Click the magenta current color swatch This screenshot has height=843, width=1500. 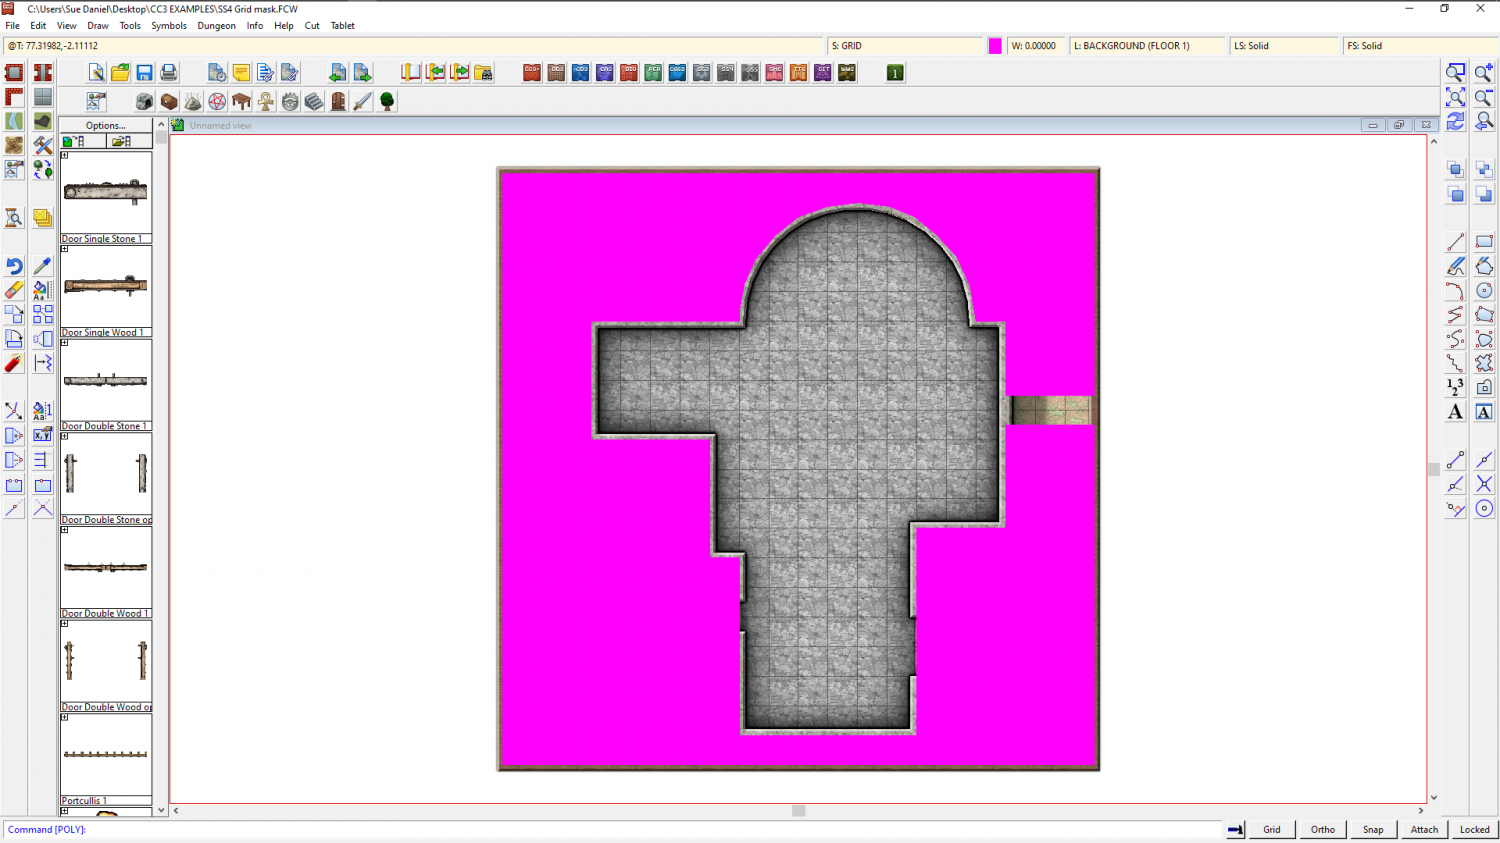[x=995, y=46]
